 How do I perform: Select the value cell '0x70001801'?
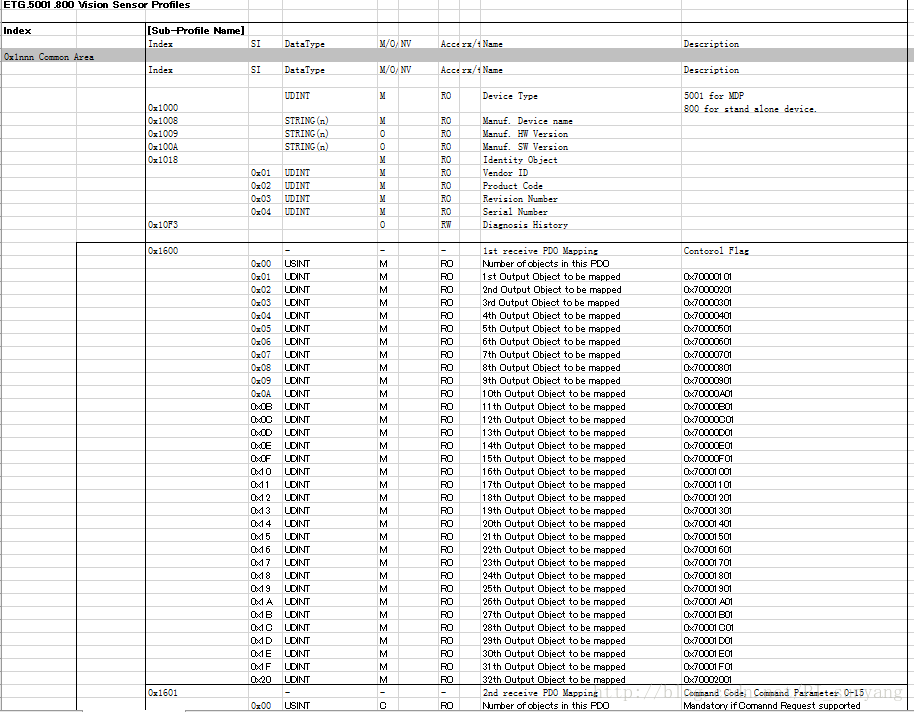pyautogui.click(x=707, y=576)
